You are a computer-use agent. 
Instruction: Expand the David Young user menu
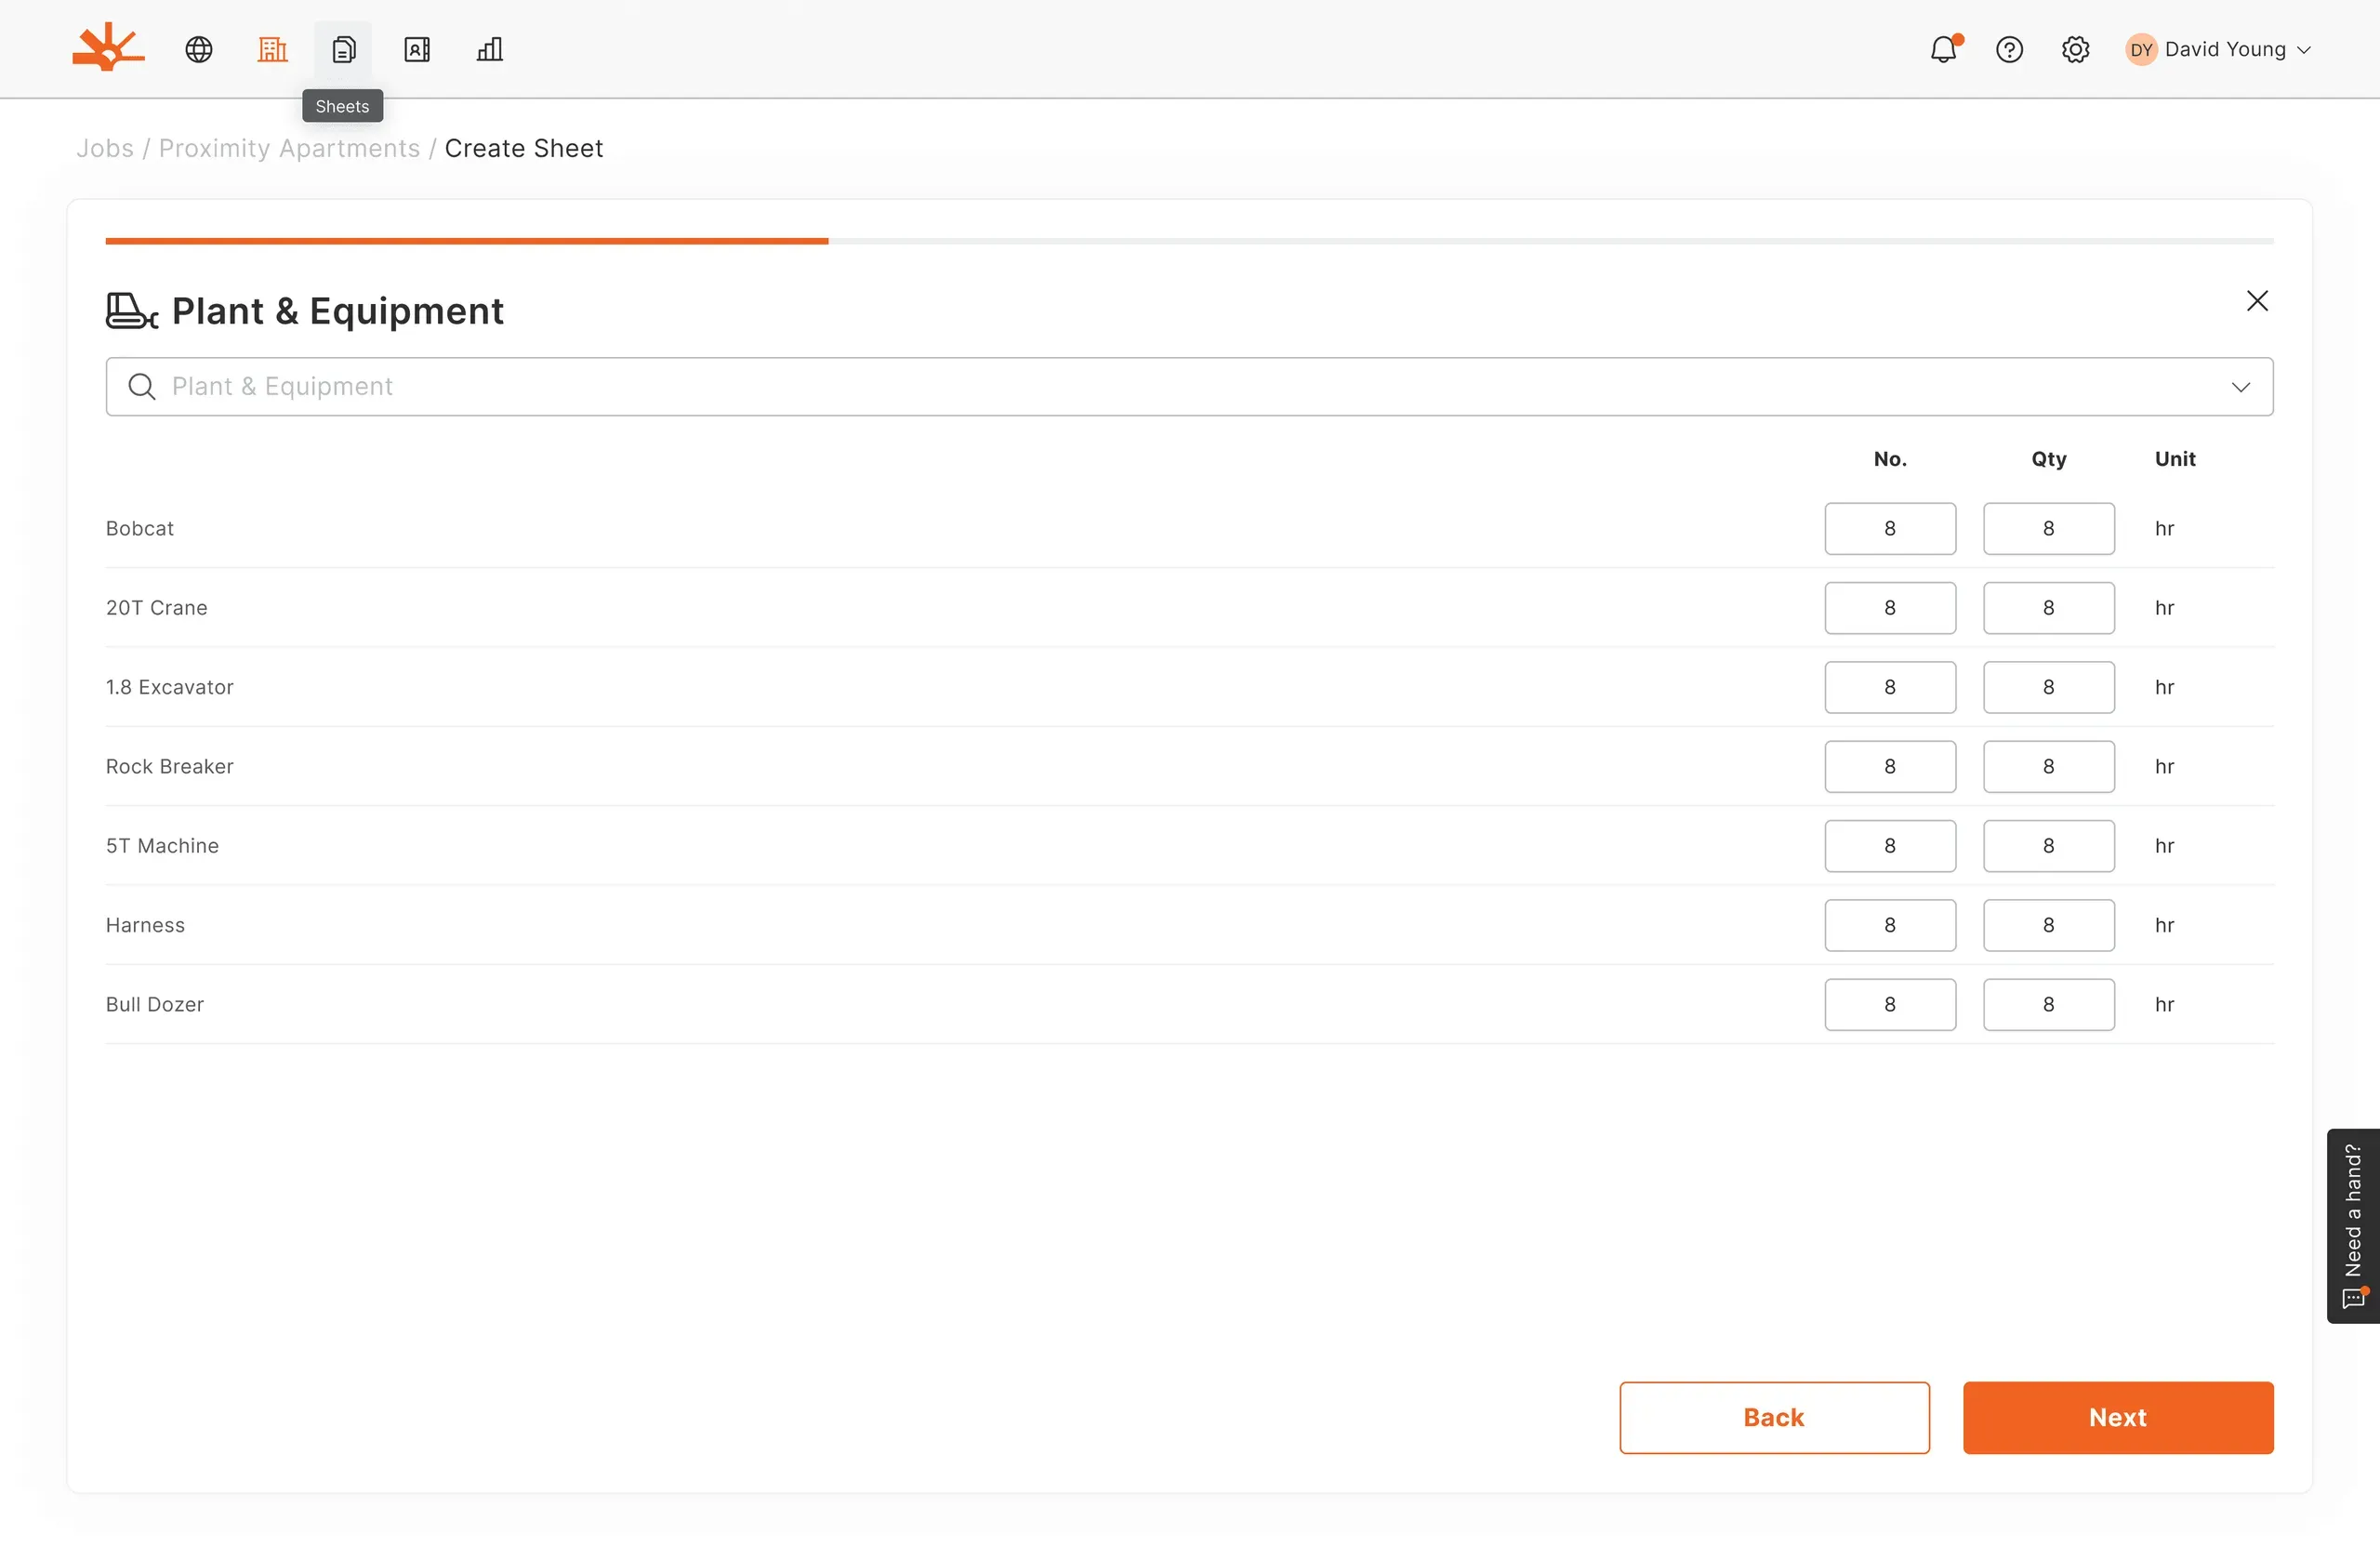pyautogui.click(x=2218, y=49)
